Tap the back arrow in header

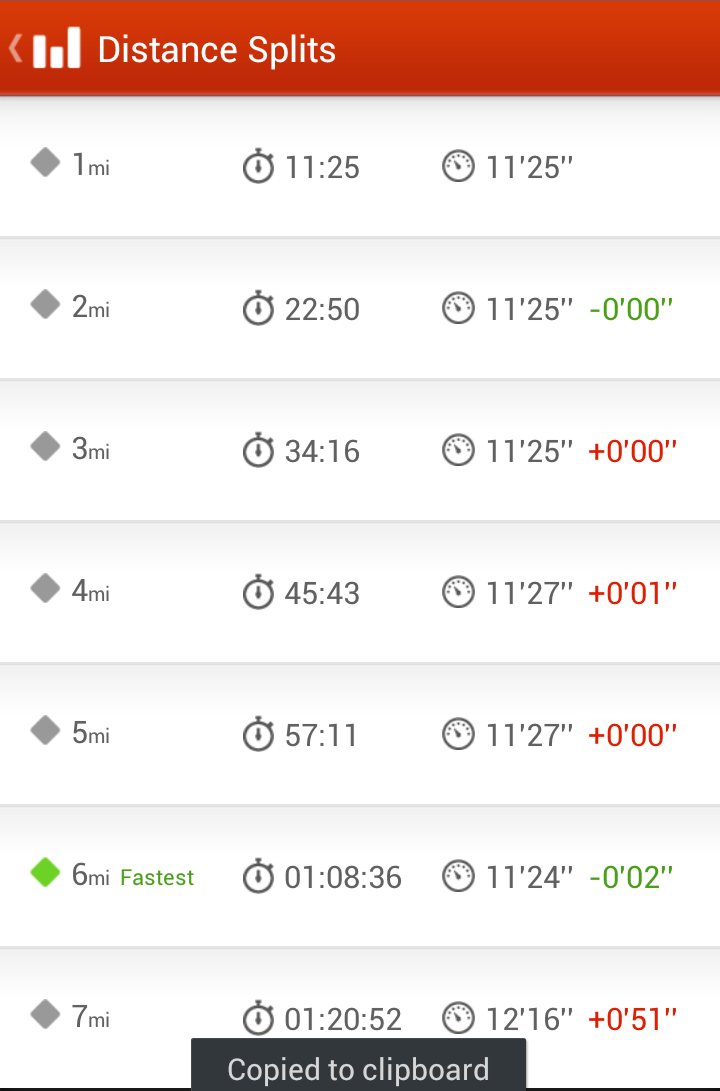[15, 49]
